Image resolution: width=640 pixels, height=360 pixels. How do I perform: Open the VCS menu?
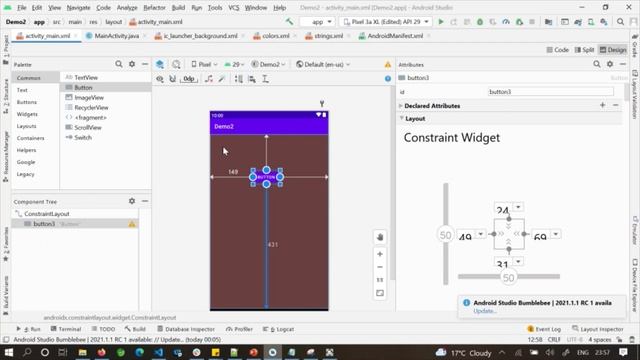pos(234,7)
